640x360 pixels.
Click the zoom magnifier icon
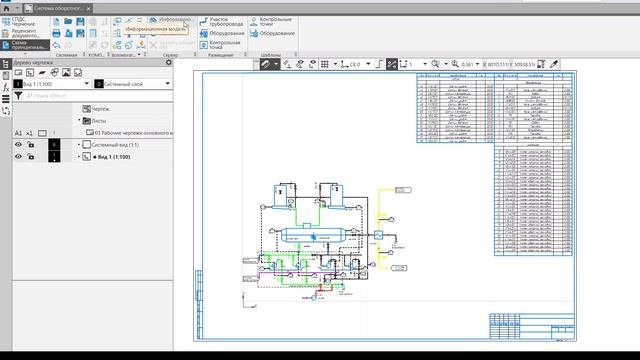point(436,64)
